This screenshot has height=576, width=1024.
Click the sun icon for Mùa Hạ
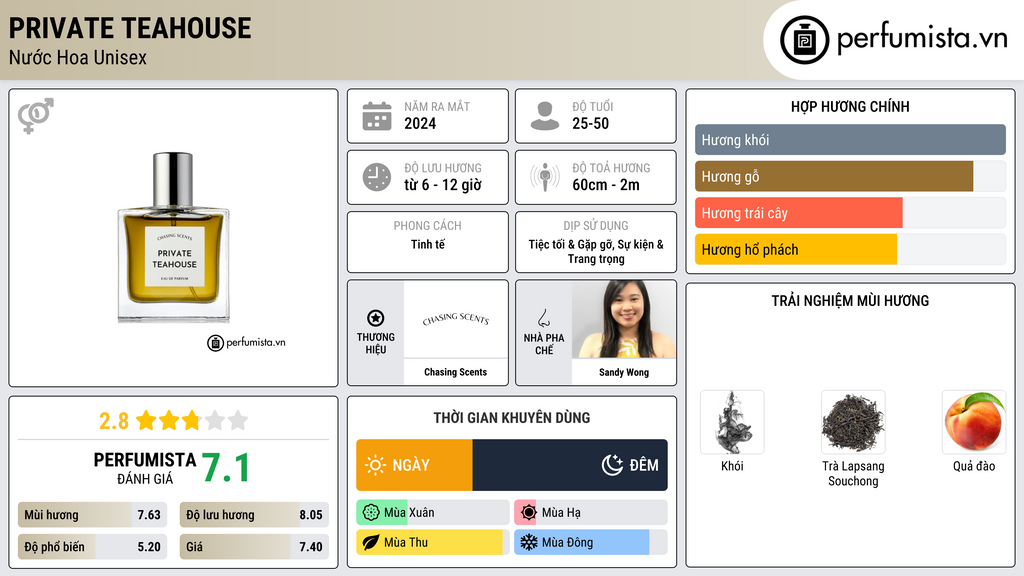(x=529, y=513)
